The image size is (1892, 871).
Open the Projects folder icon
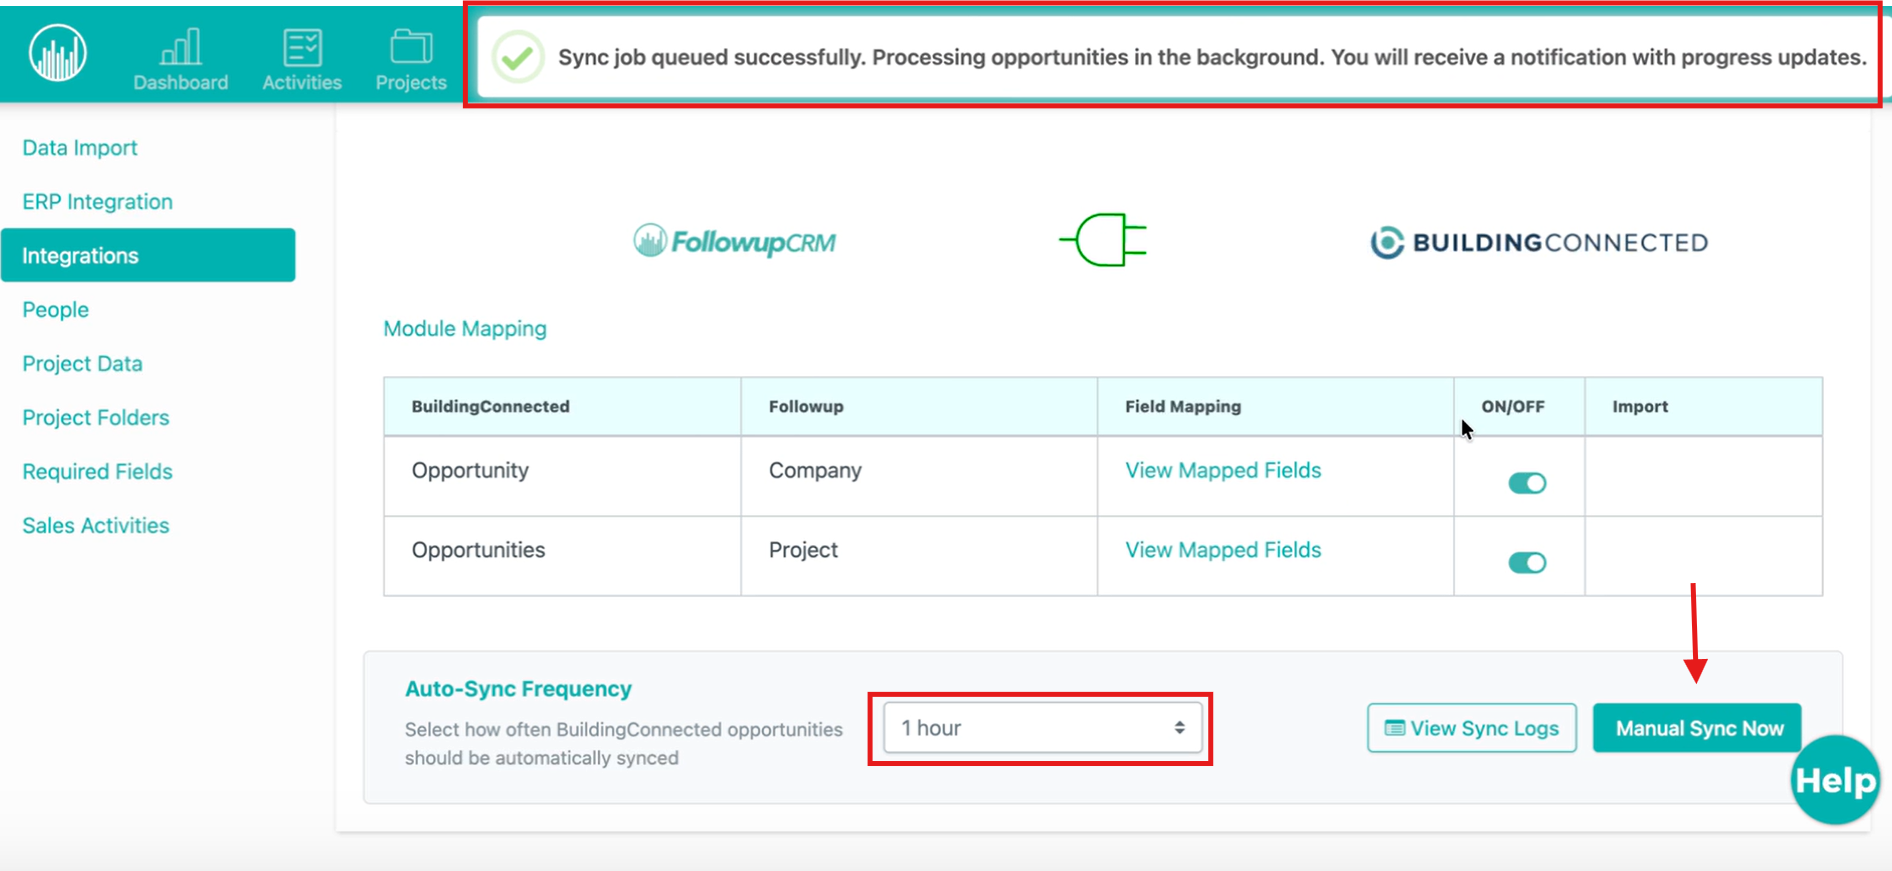tap(411, 47)
